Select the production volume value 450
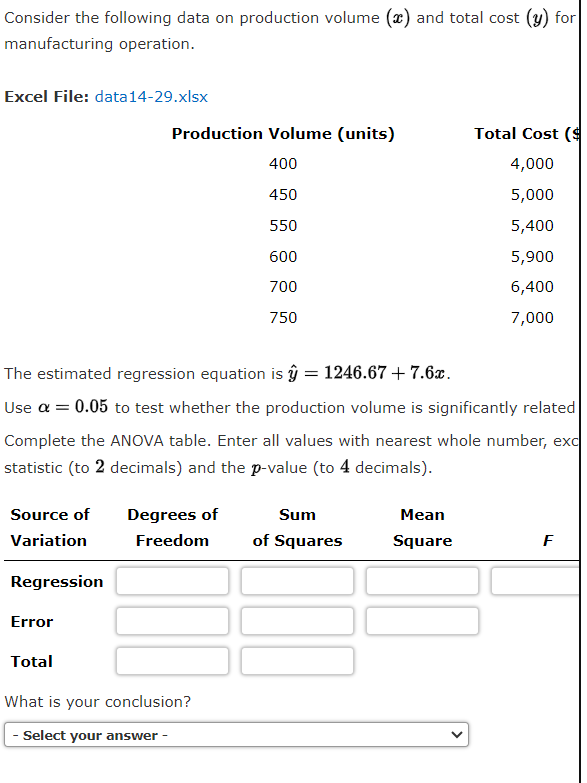The image size is (587, 783). tap(283, 195)
